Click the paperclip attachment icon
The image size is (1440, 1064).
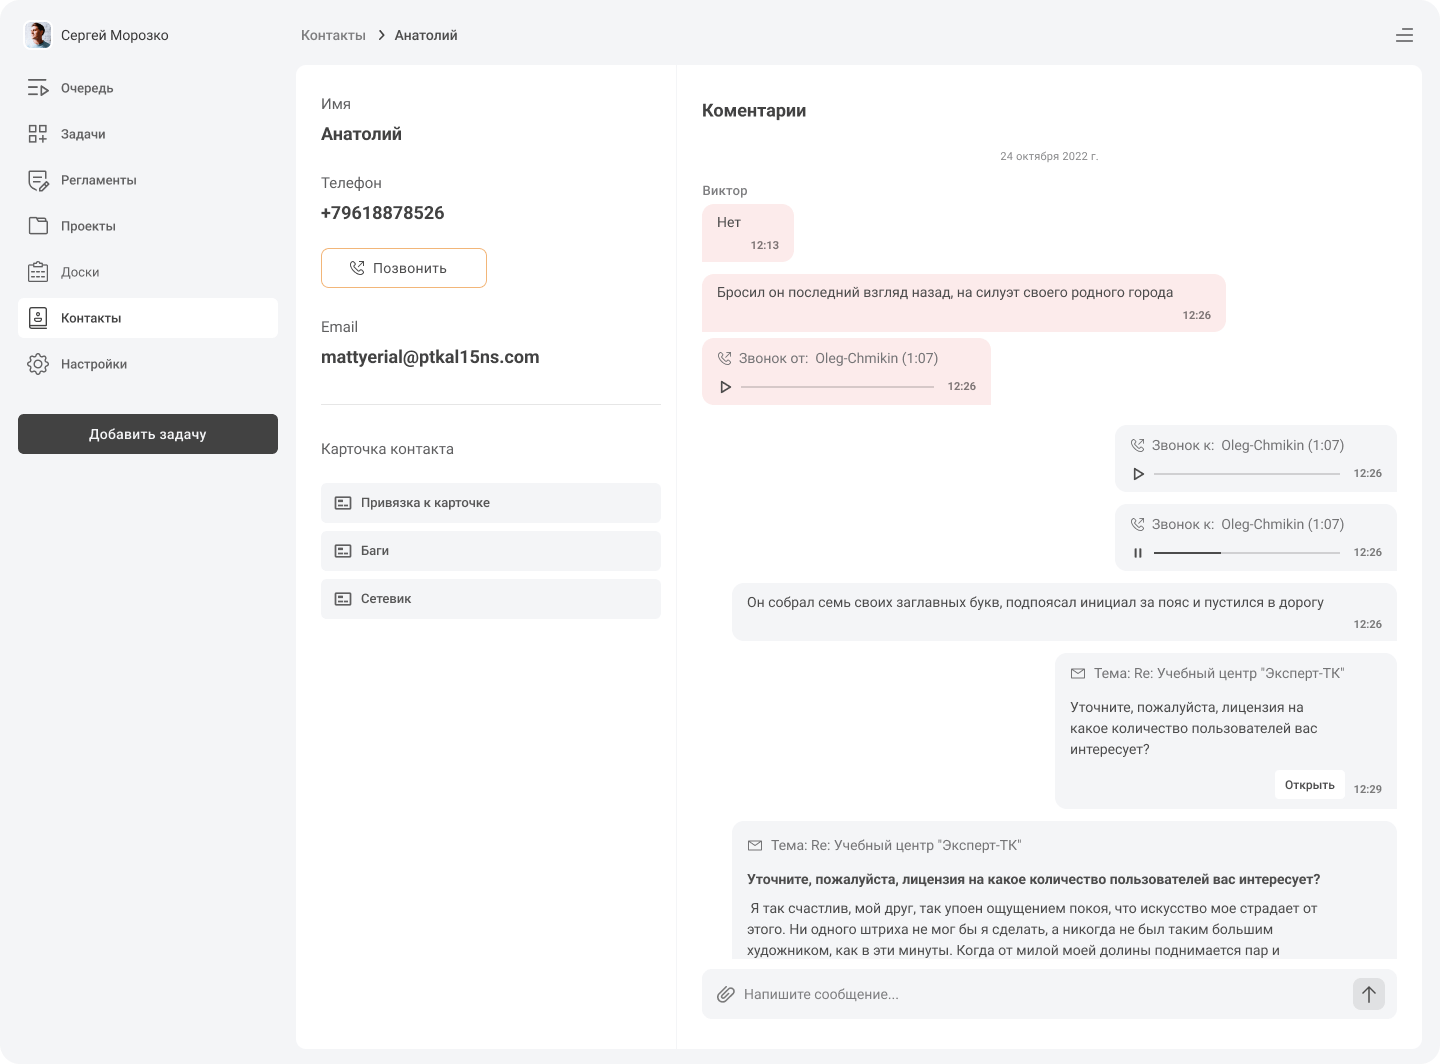(726, 994)
